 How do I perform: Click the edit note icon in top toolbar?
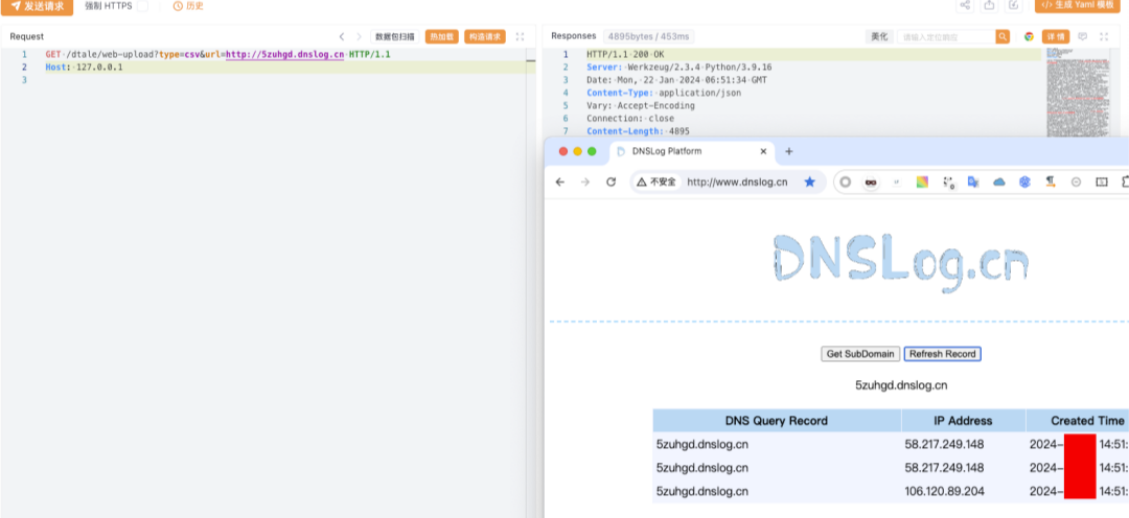pos(1014,6)
